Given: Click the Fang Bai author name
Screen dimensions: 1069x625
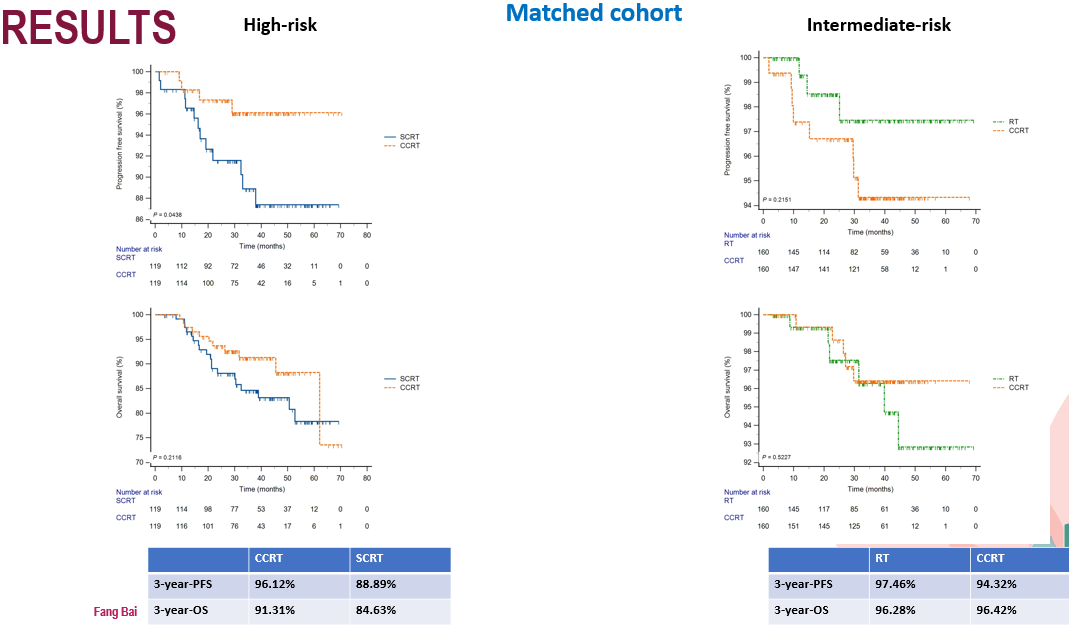Looking at the screenshot, I should [115, 612].
